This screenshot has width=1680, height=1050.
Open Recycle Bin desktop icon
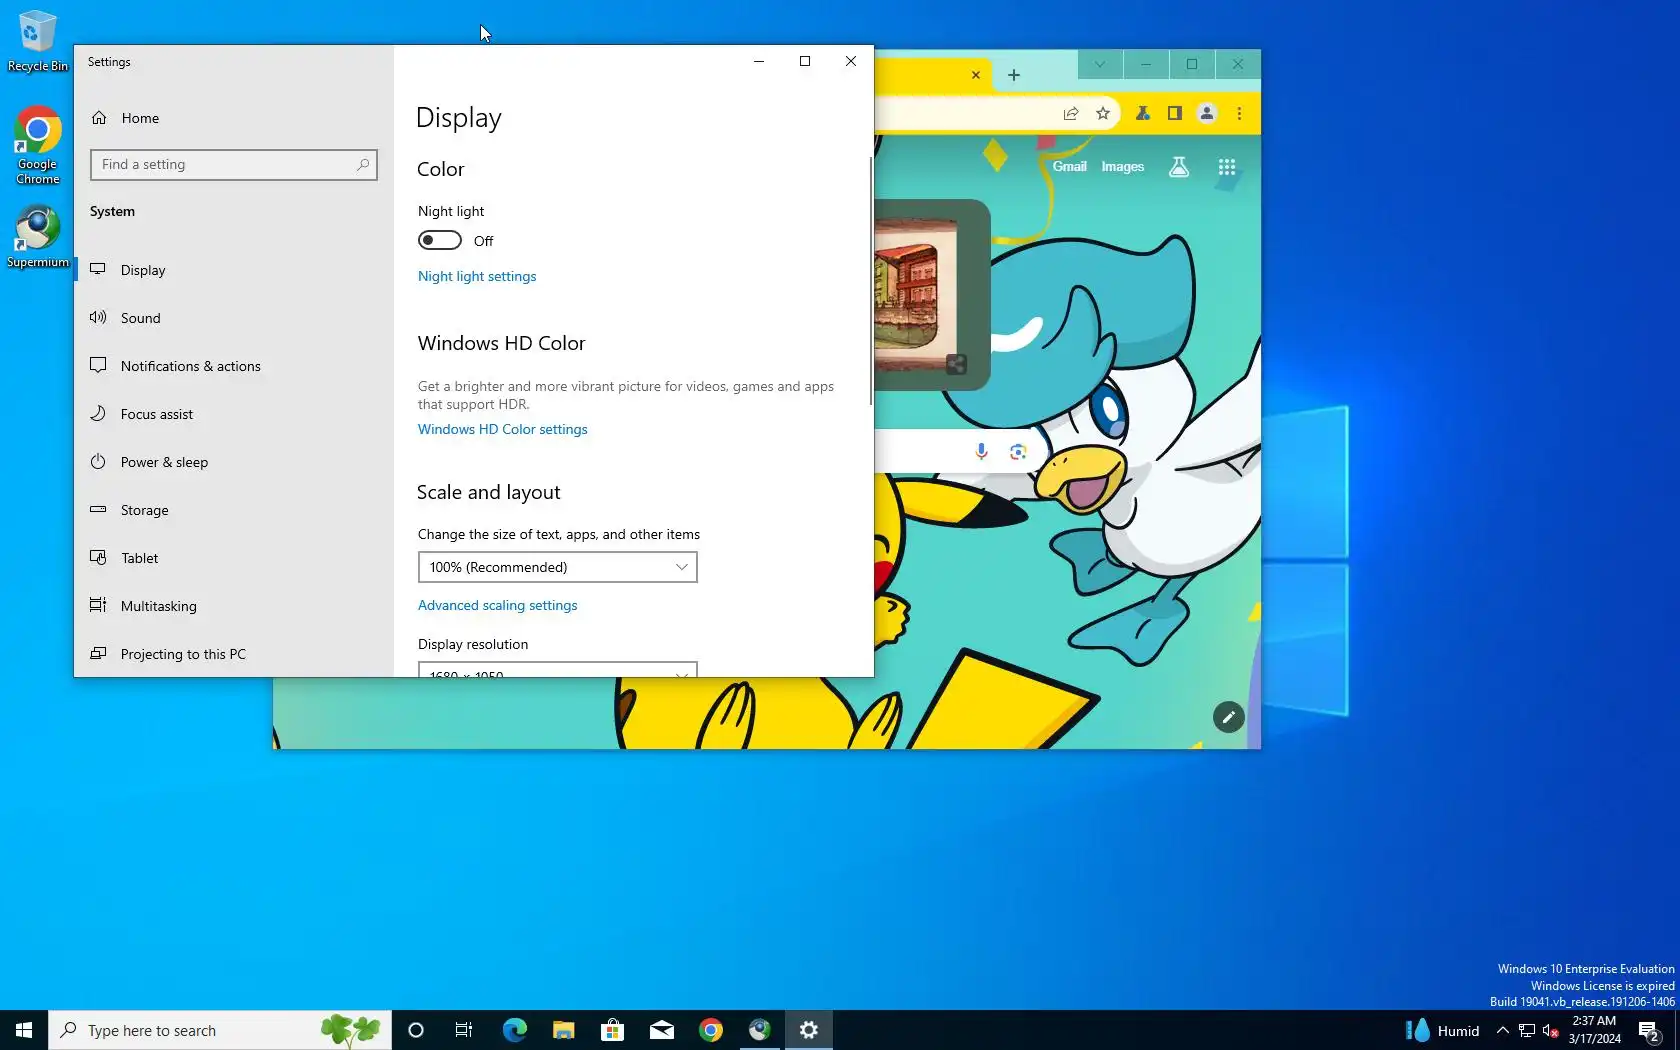38,41
